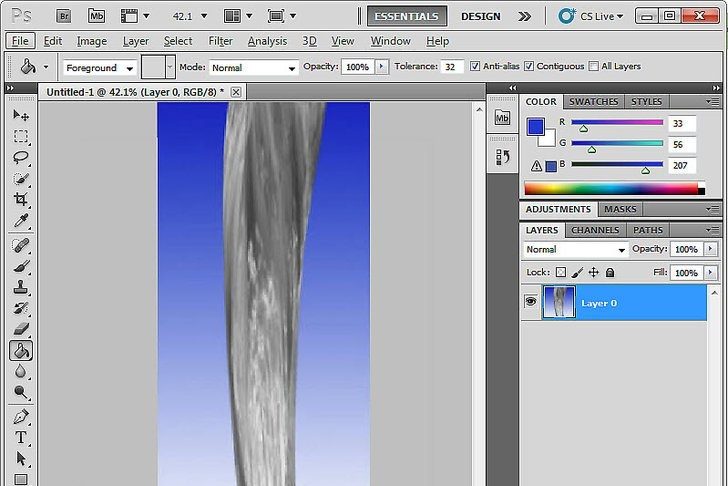
Task: Uncheck the Contiguous option
Action: [529, 67]
